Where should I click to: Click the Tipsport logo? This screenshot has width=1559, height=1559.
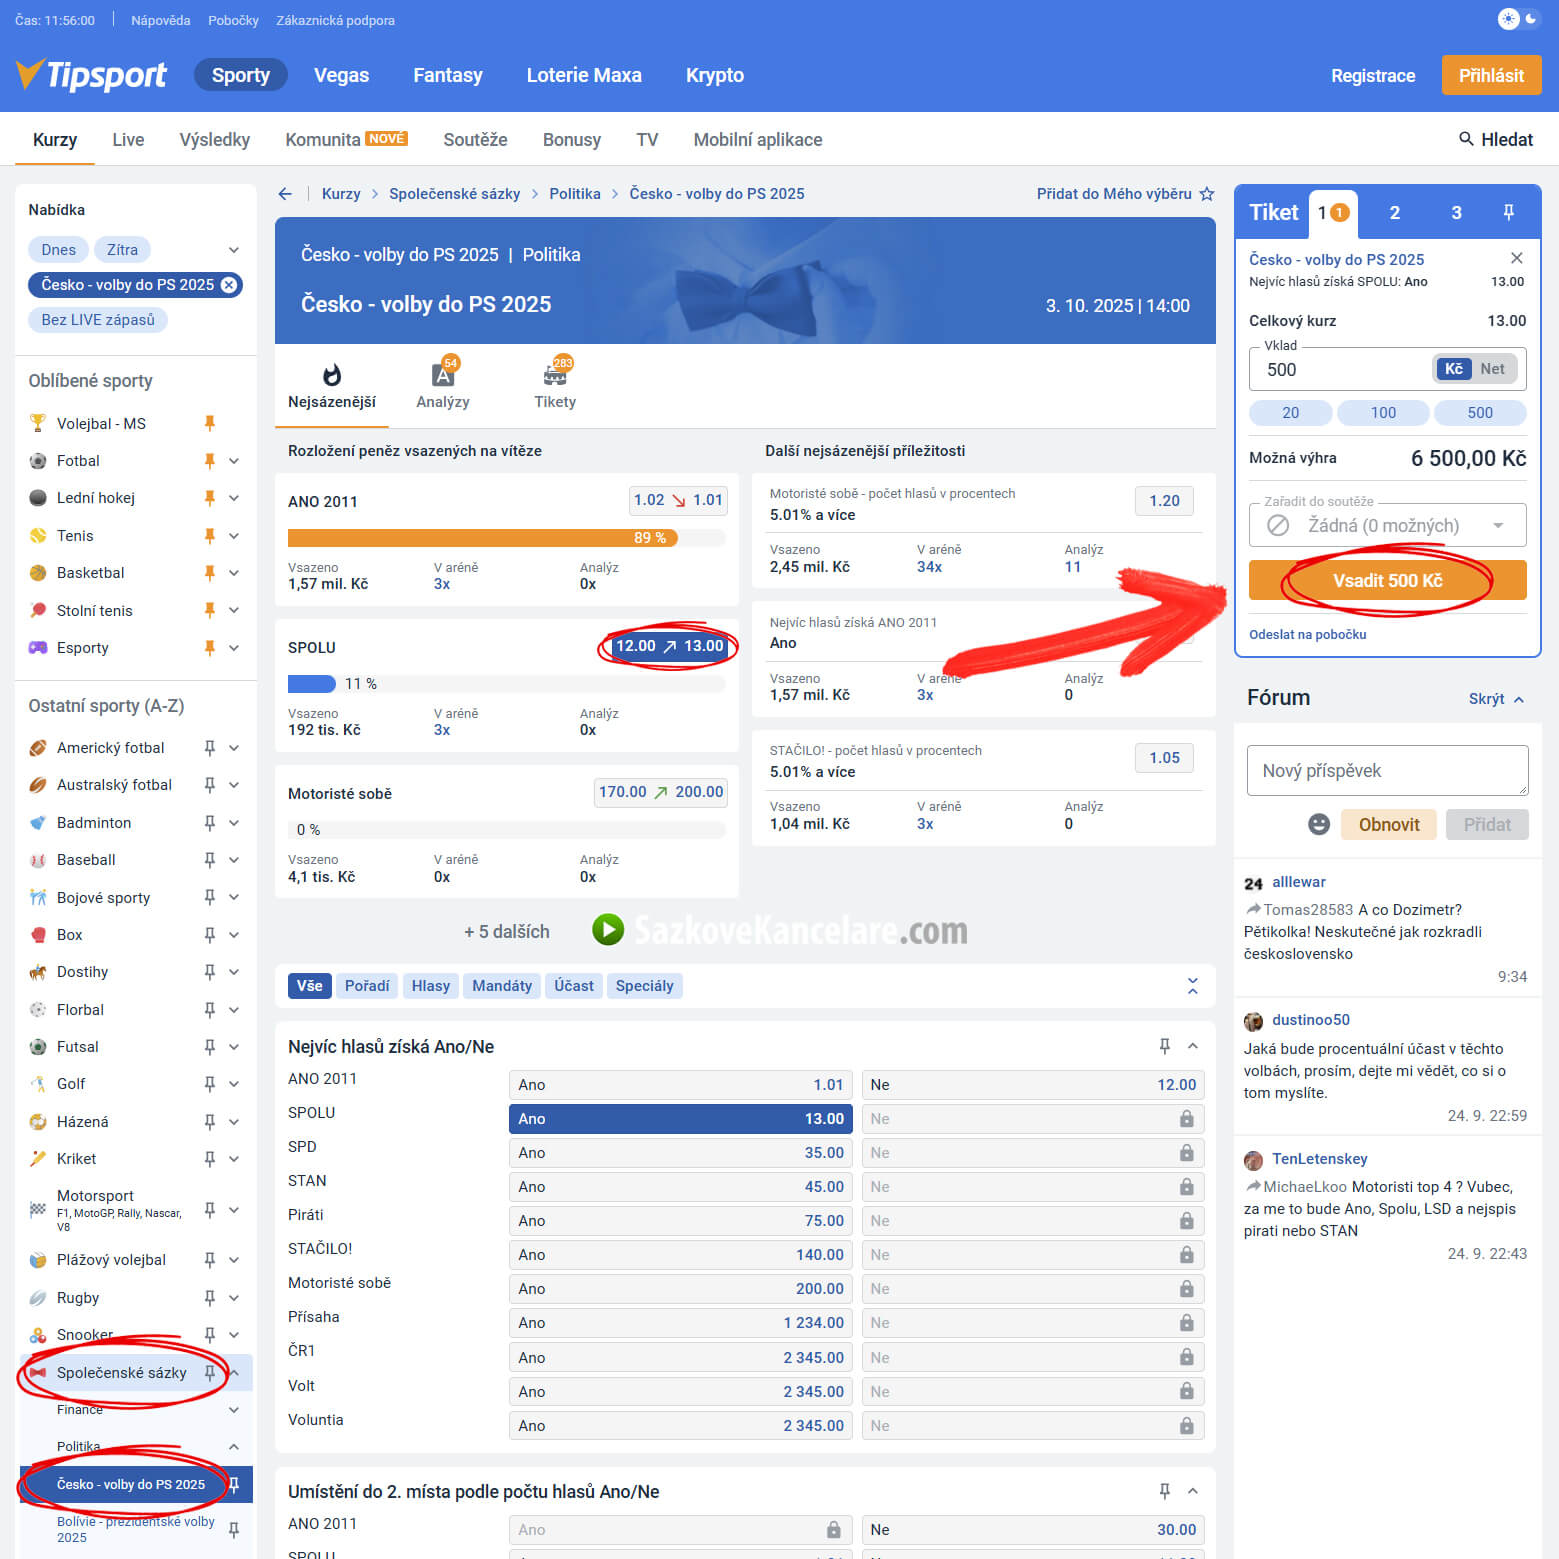92,75
